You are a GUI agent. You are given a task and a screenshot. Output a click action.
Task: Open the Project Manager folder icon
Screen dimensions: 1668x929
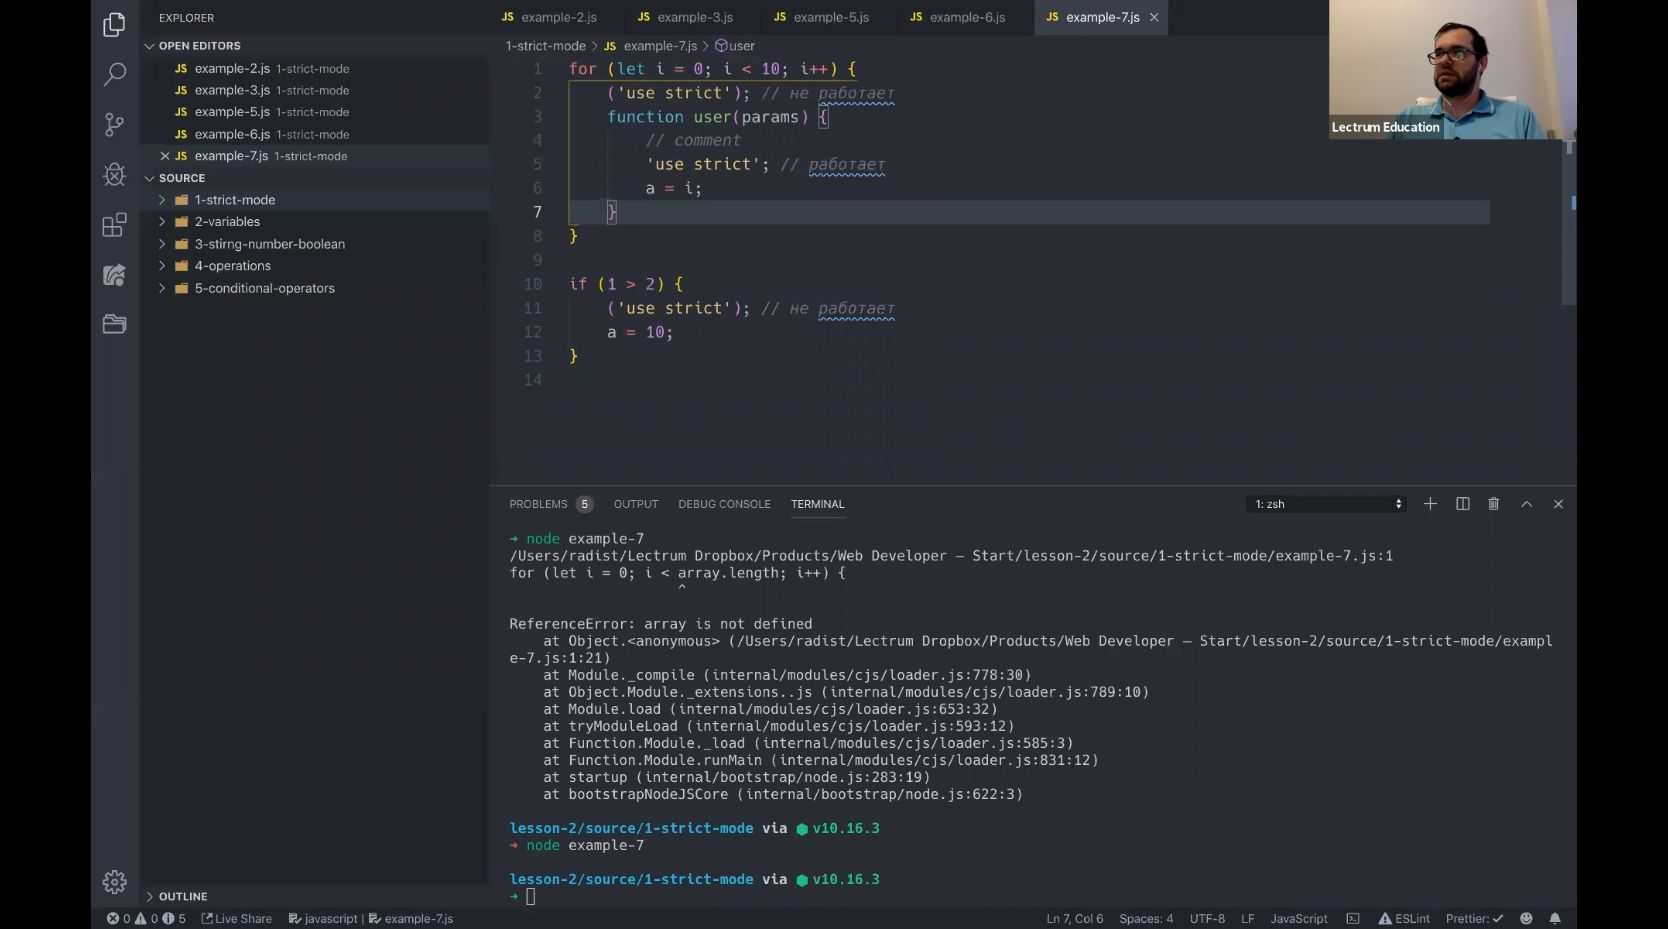(114, 324)
